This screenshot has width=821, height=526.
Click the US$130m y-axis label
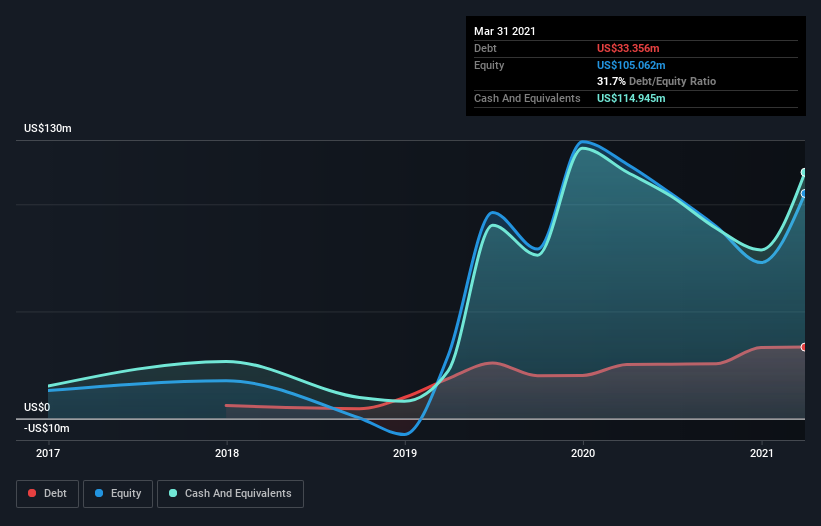(48, 128)
